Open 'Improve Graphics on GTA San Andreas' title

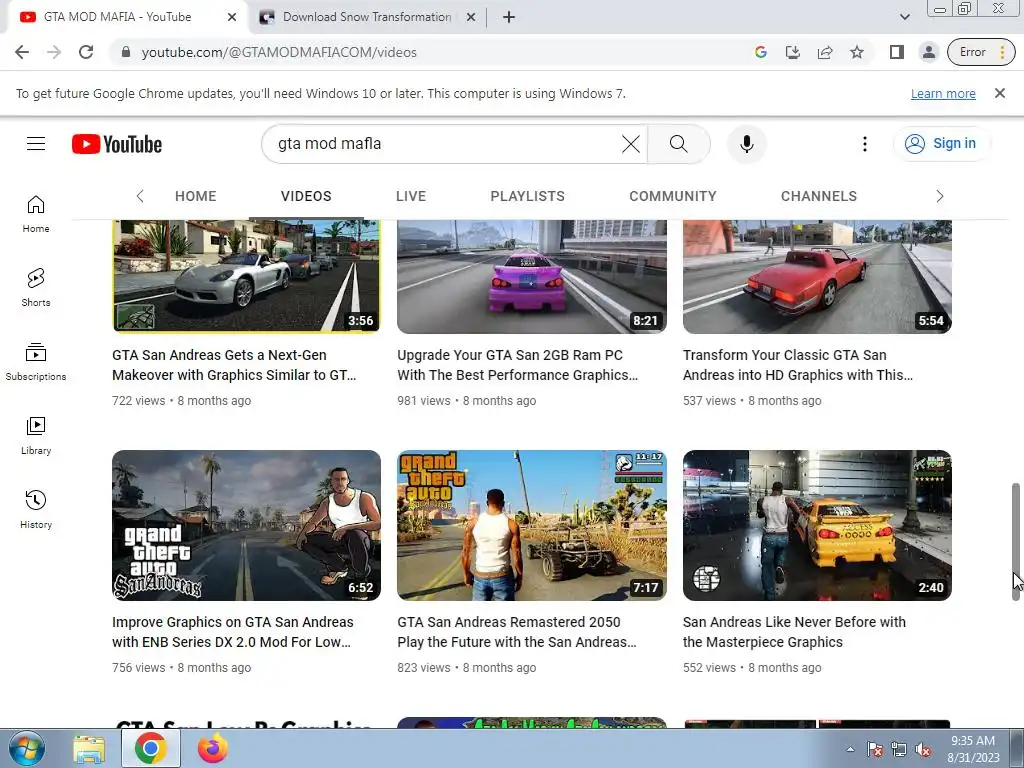232,632
